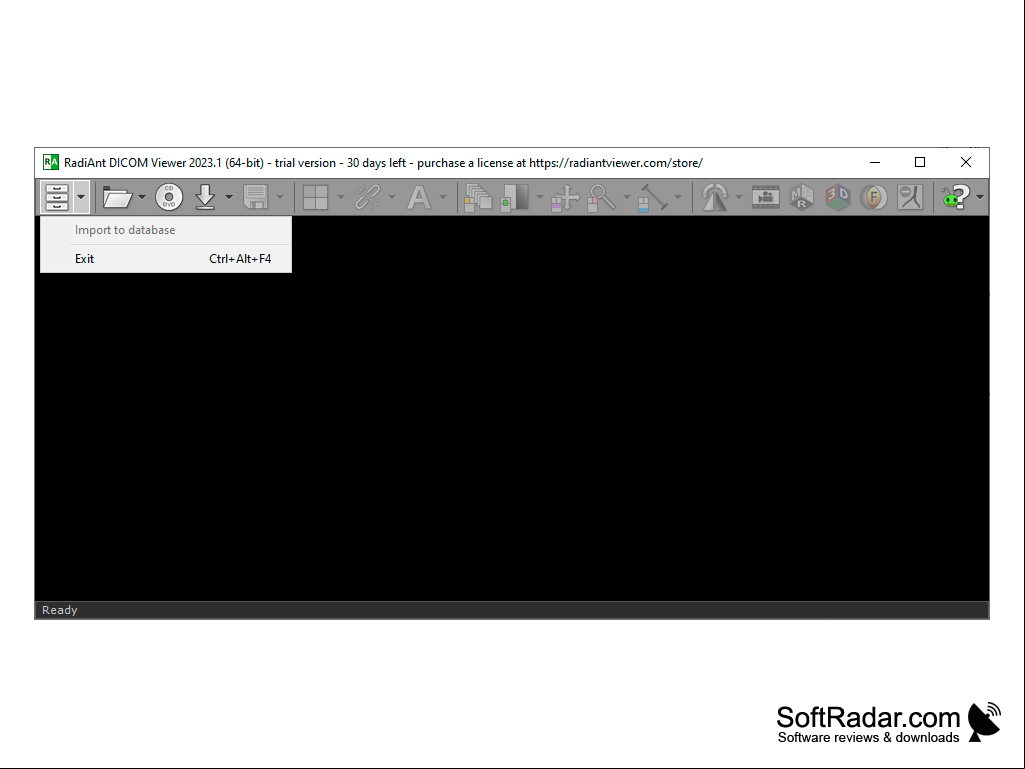Select the zoom magnifier tool
This screenshot has width=1025, height=769.
[x=601, y=197]
